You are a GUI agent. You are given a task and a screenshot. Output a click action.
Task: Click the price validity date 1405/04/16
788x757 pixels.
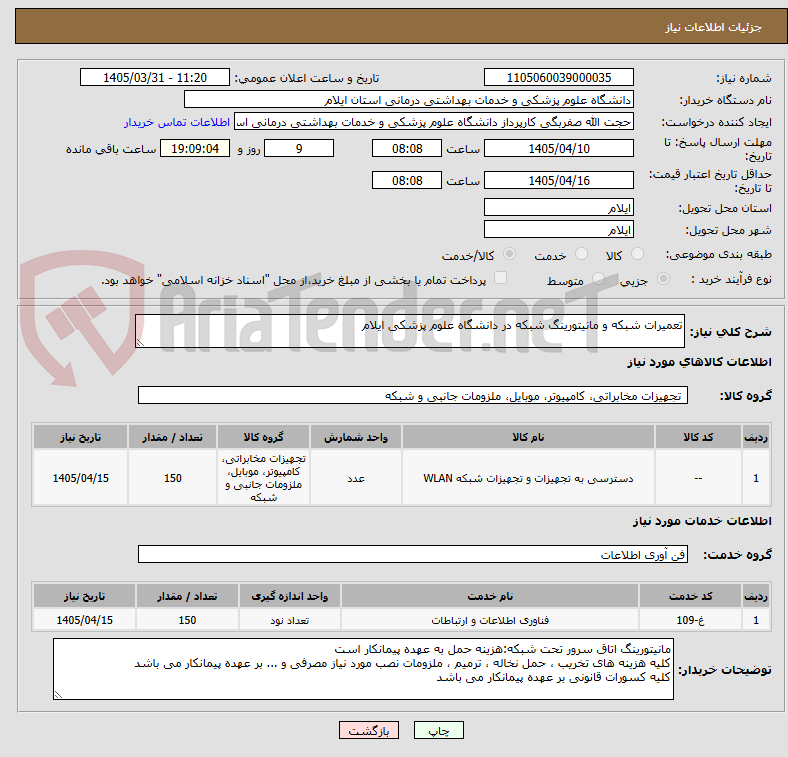[558, 180]
